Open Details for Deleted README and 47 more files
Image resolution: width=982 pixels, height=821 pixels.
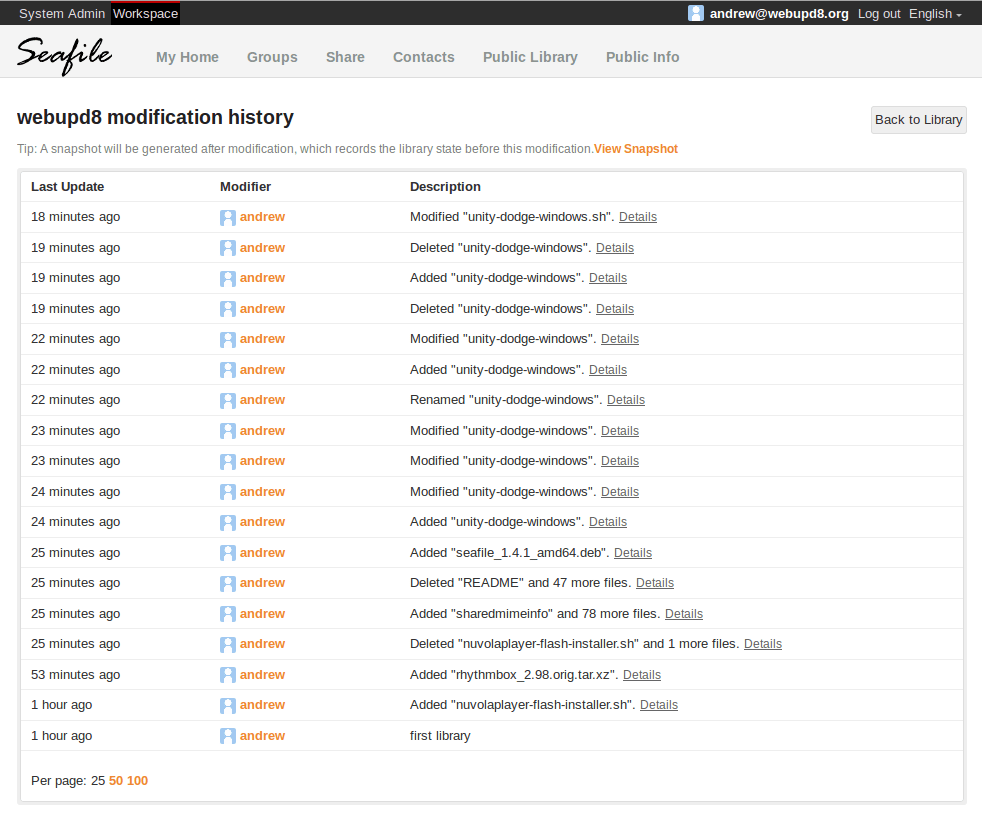click(654, 583)
